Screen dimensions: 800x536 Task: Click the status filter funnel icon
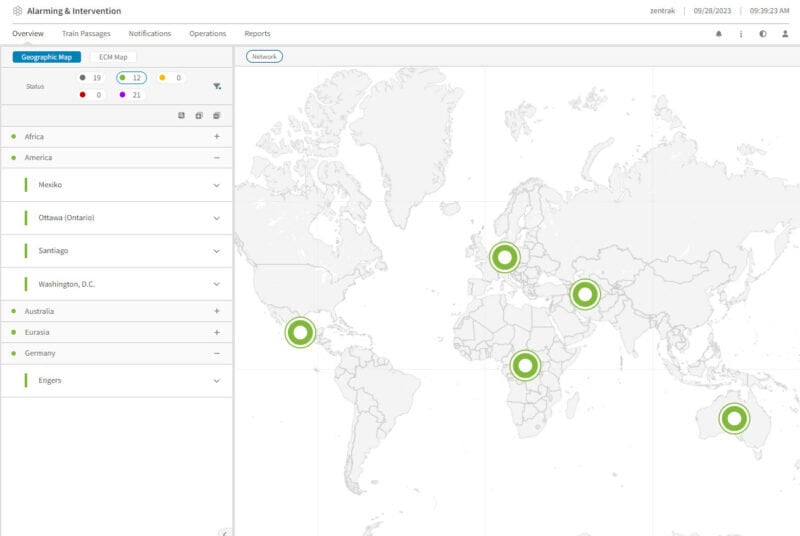[217, 87]
